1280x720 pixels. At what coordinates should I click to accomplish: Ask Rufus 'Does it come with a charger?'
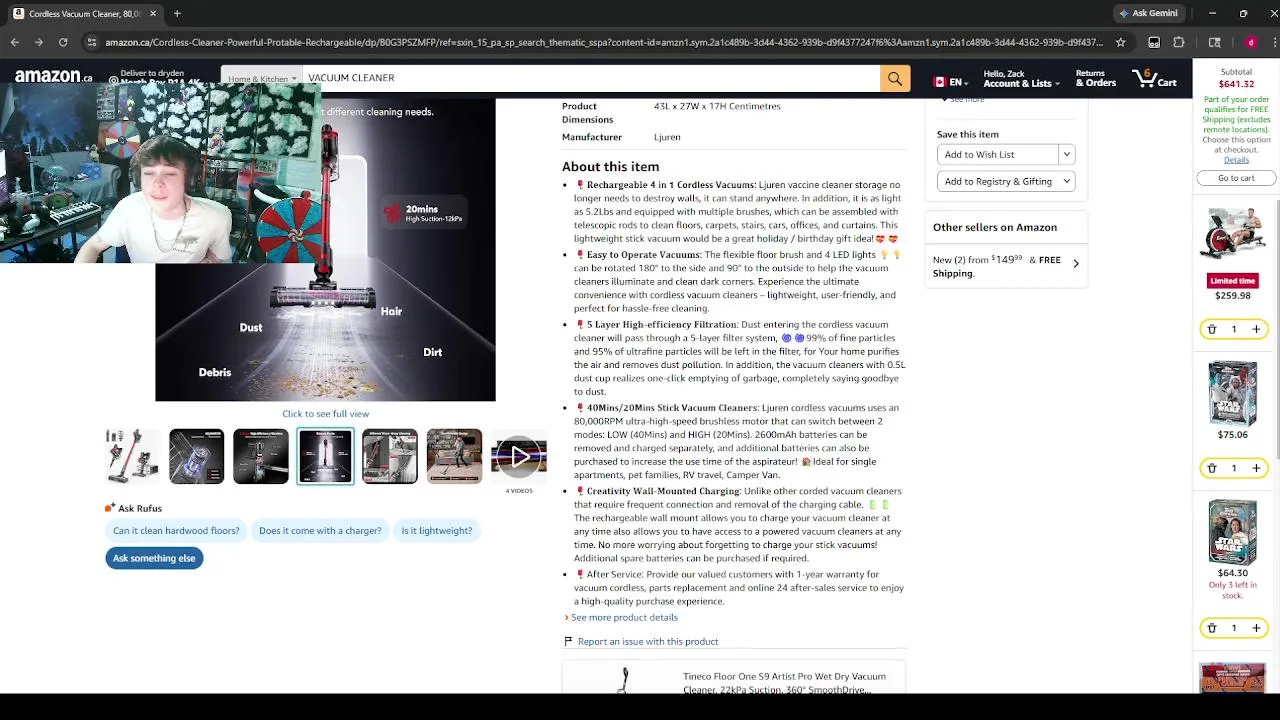point(320,531)
